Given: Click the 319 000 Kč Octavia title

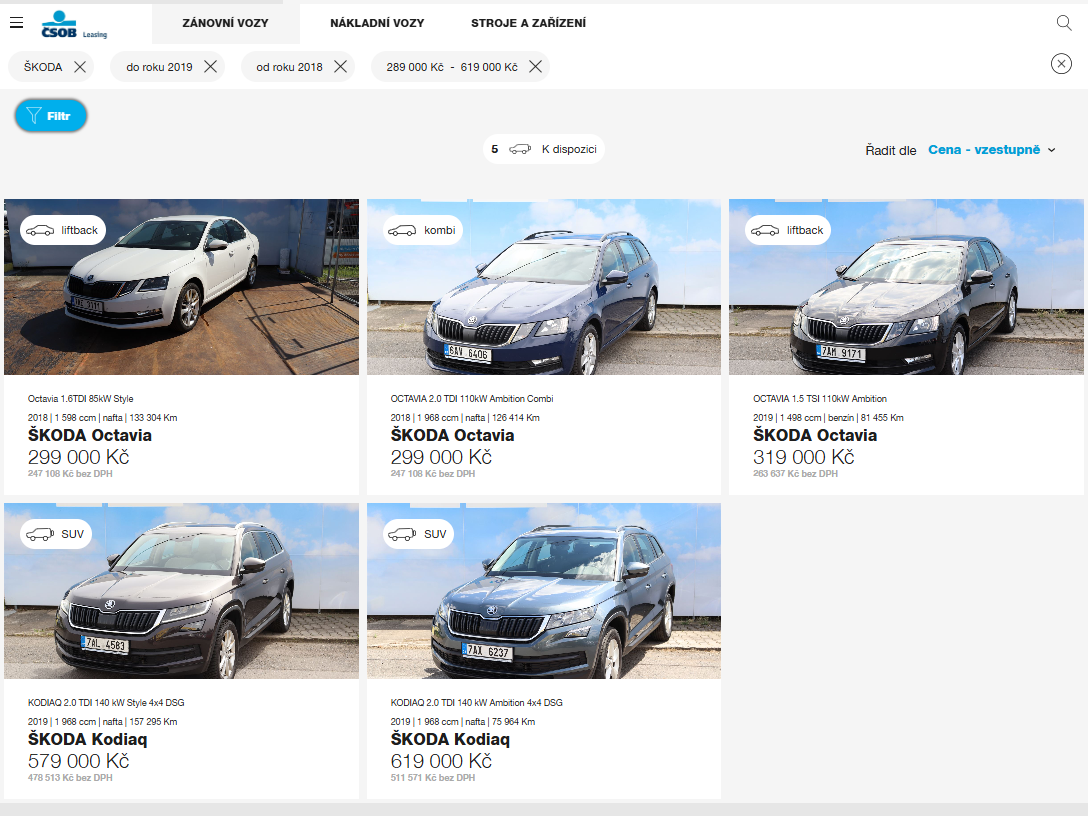Looking at the screenshot, I should pyautogui.click(x=814, y=435).
